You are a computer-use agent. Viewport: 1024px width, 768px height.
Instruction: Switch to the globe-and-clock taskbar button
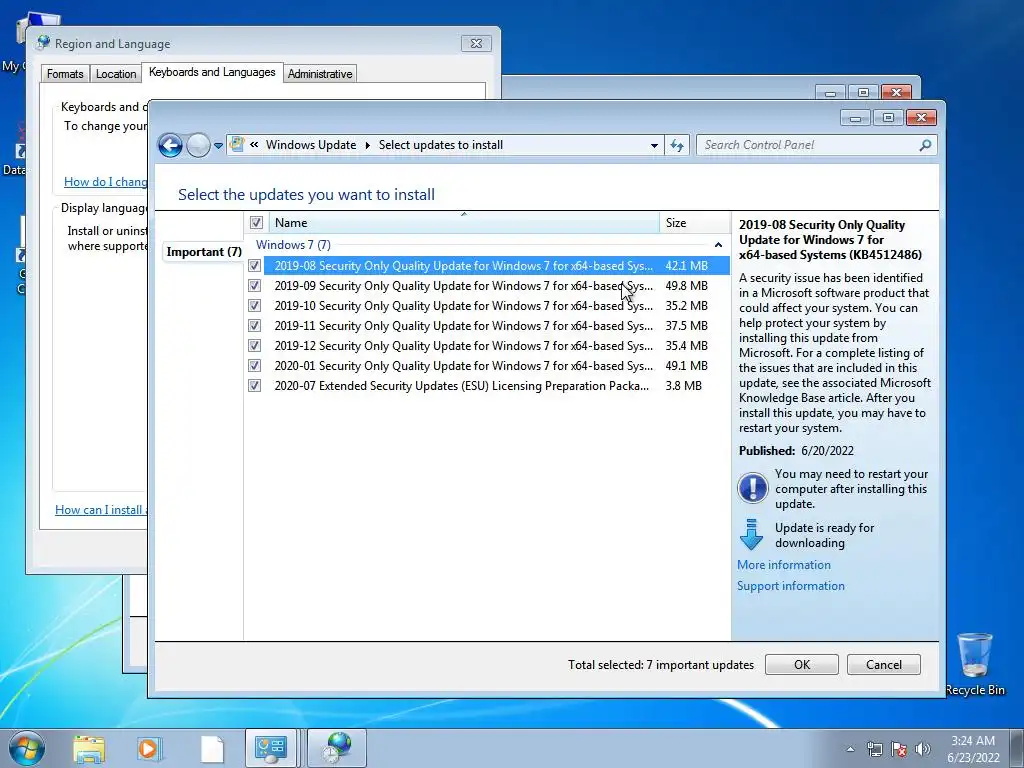point(336,748)
